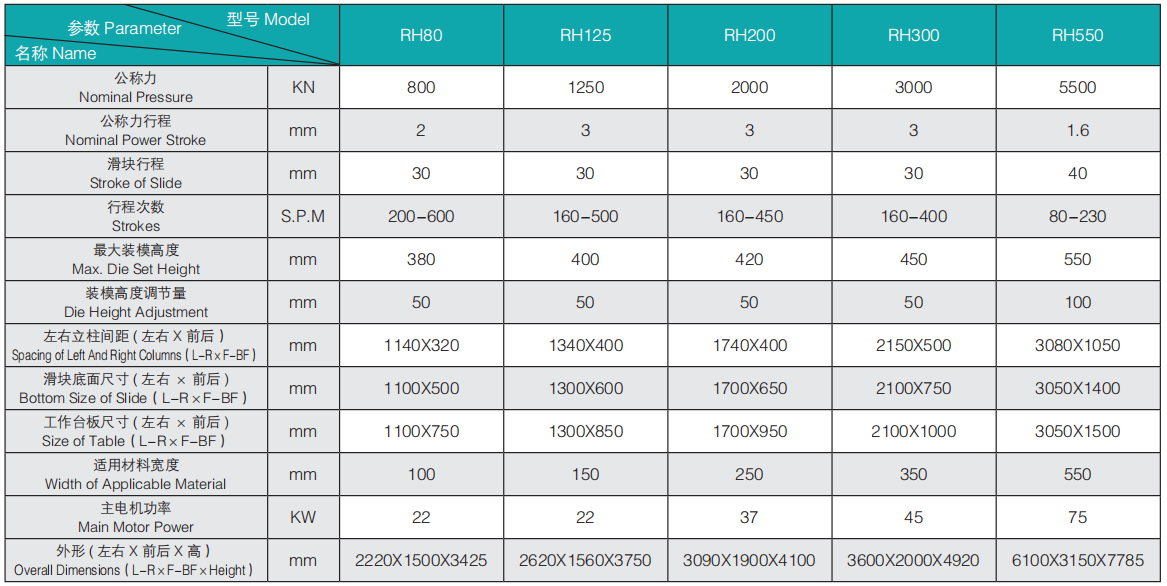Select the KN unit cell
This screenshot has height=586, width=1167.
click(x=304, y=87)
